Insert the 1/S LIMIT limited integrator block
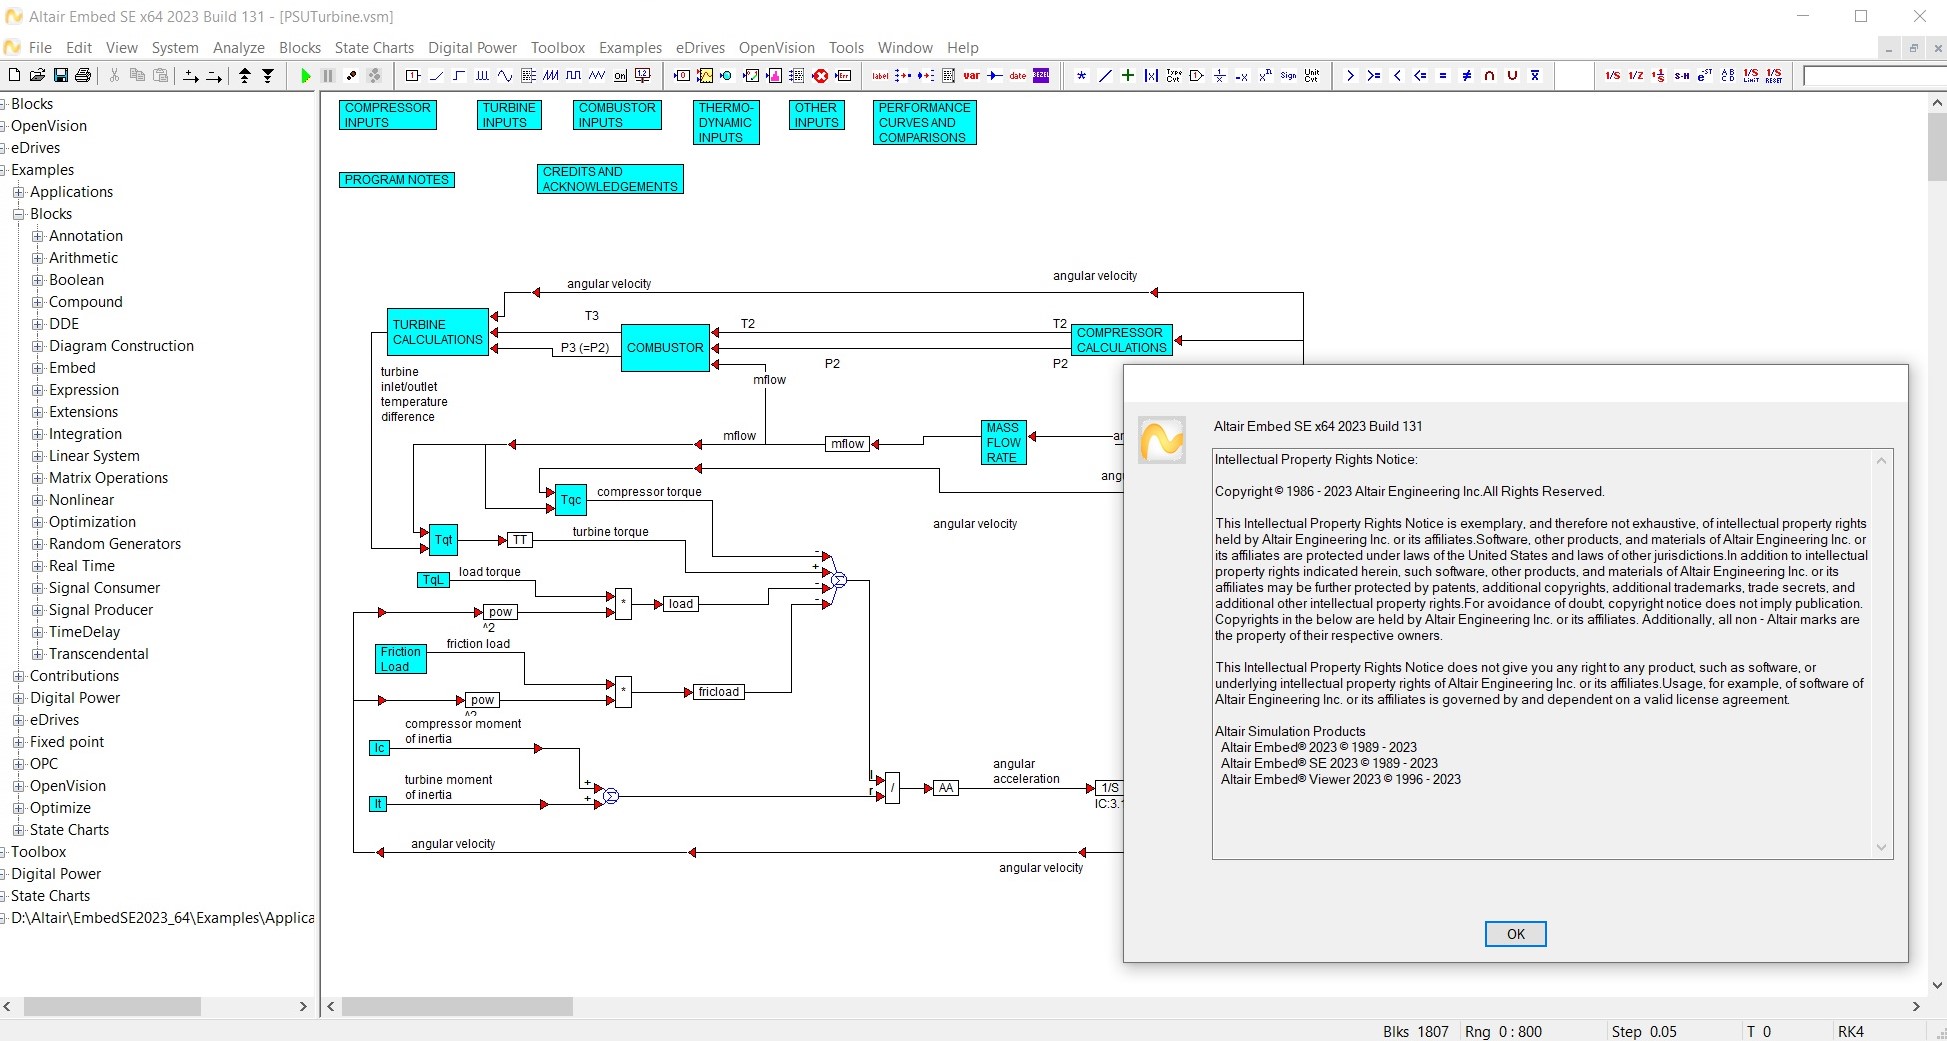This screenshot has height=1041, width=1947. (x=1751, y=75)
